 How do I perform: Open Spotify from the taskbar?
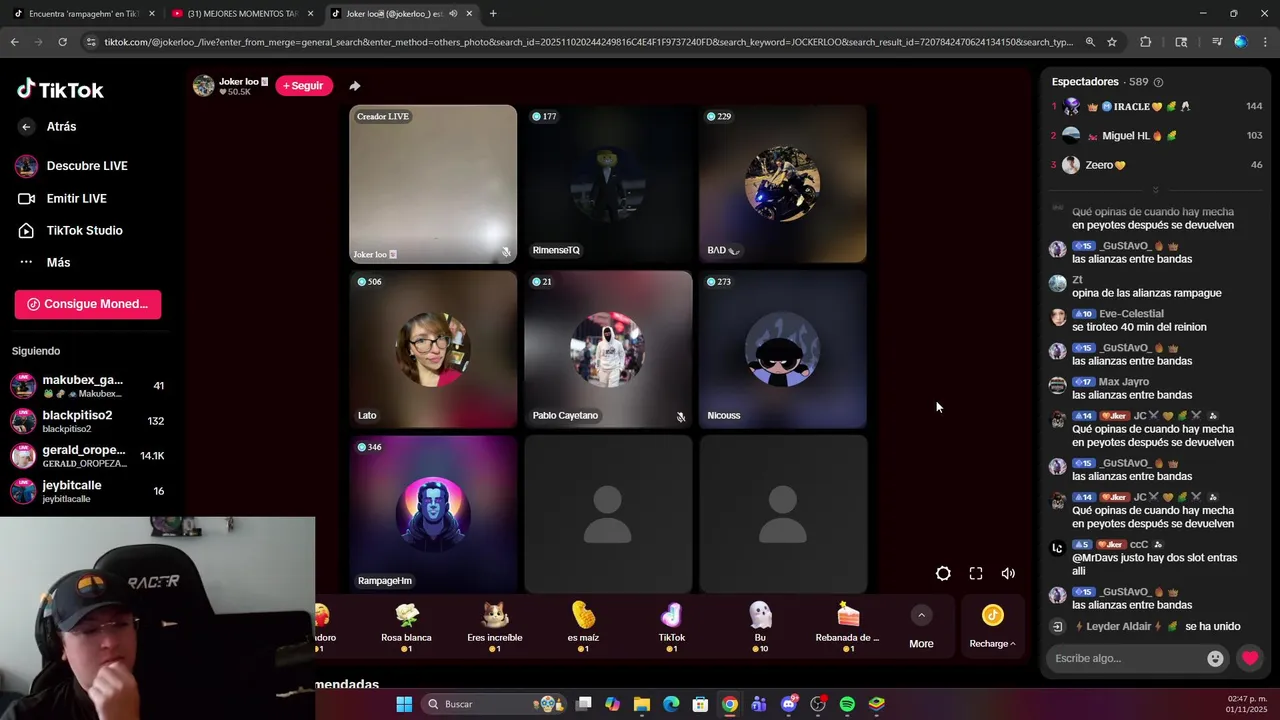click(847, 704)
